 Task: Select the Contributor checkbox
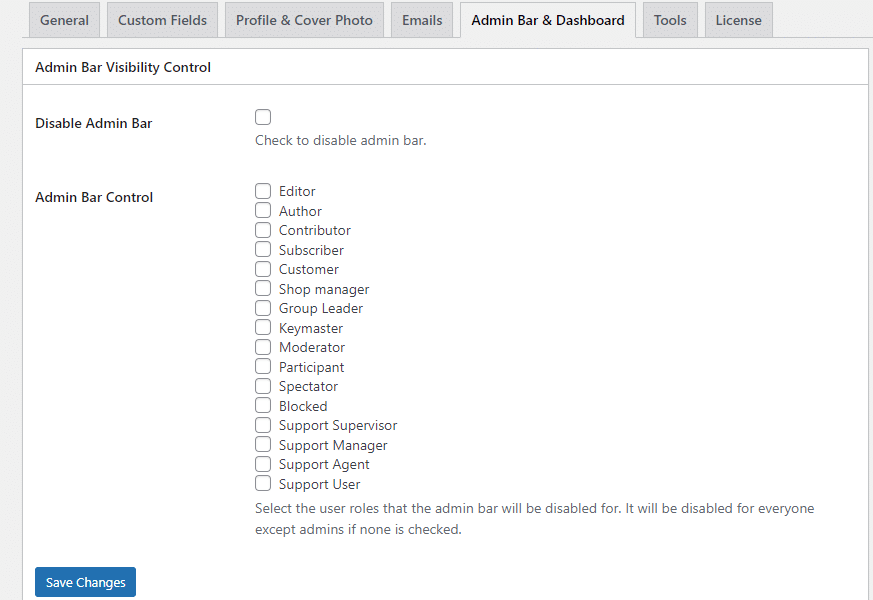(262, 230)
